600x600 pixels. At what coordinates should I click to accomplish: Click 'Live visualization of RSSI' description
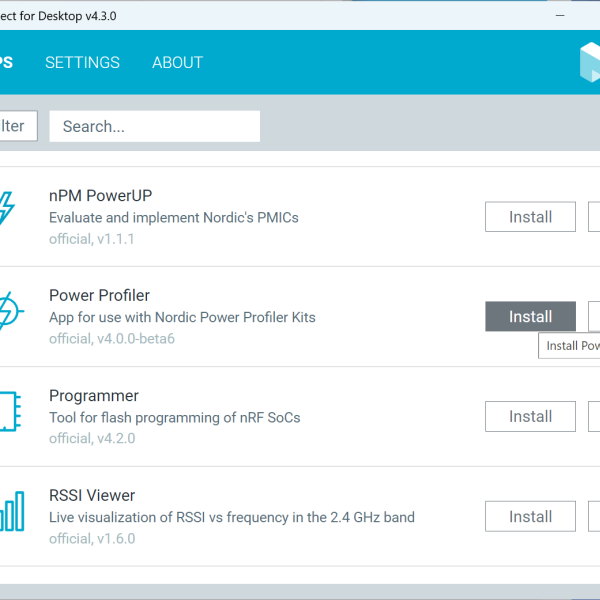pyautogui.click(x=232, y=517)
